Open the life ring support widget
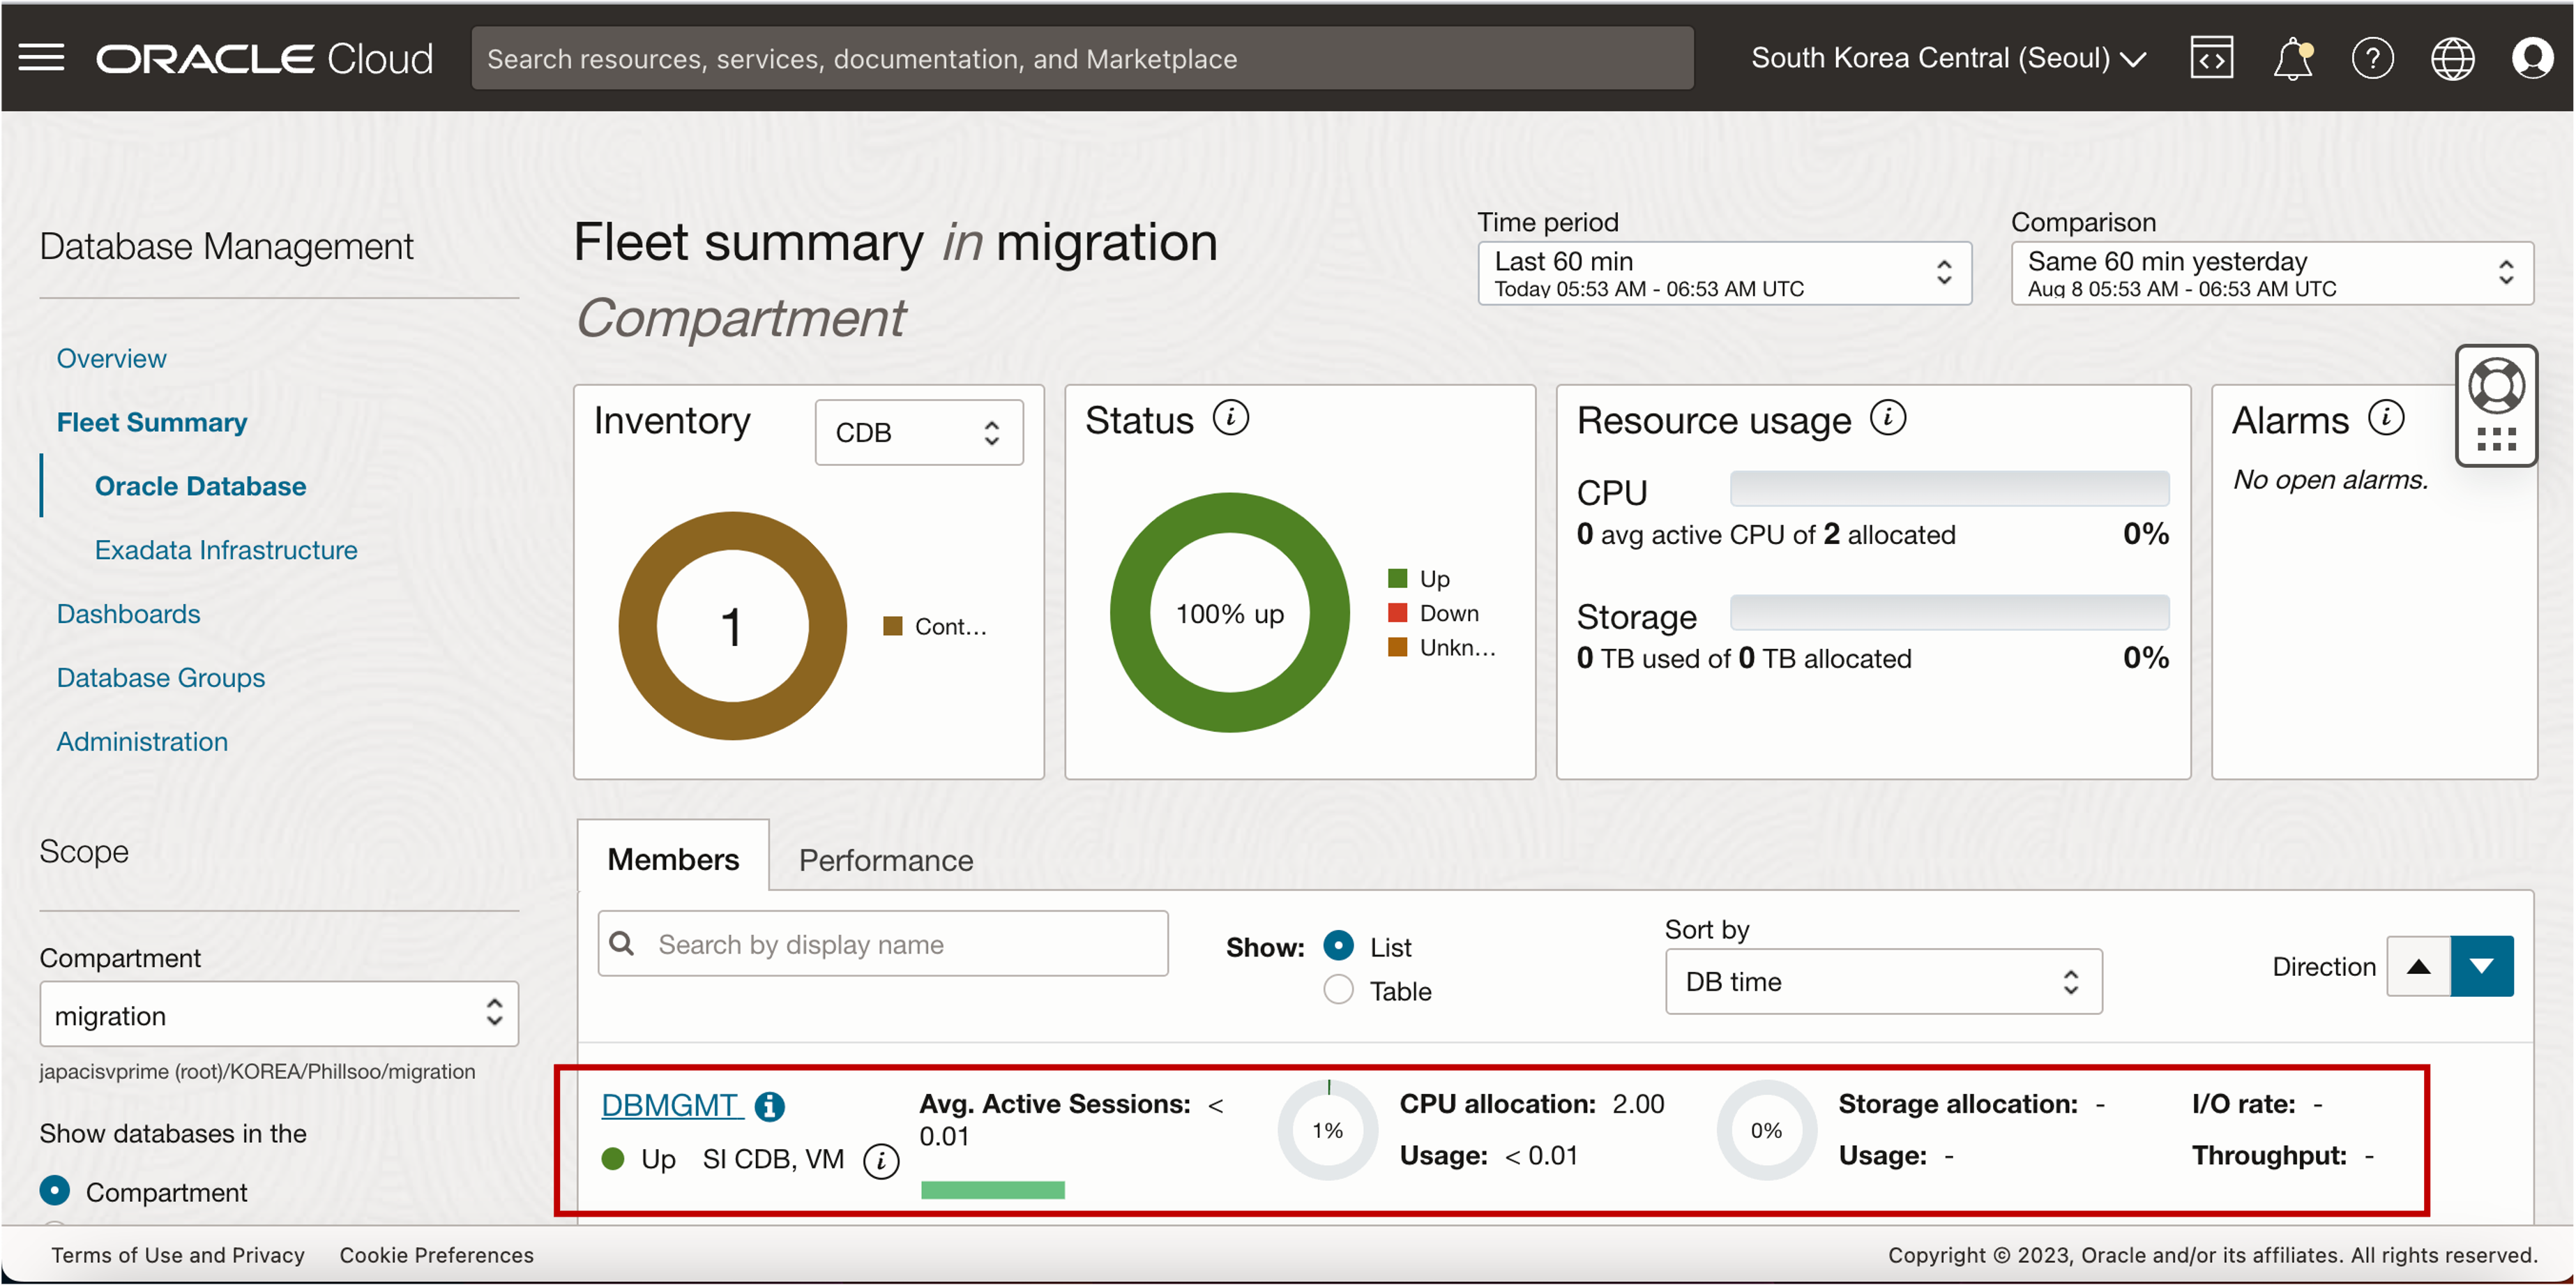 (x=2496, y=386)
